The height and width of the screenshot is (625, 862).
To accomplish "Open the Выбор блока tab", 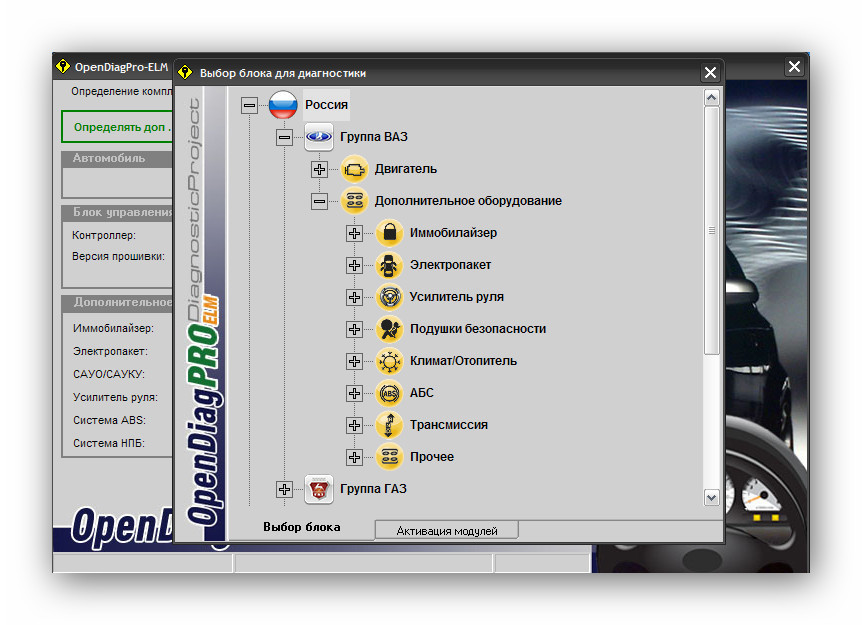I will pyautogui.click(x=301, y=527).
